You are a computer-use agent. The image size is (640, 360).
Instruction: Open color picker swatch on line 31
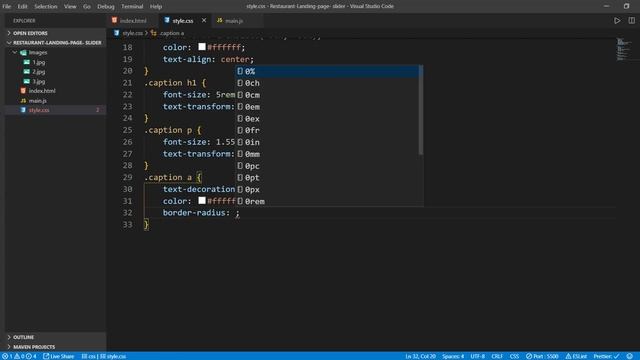(x=202, y=200)
